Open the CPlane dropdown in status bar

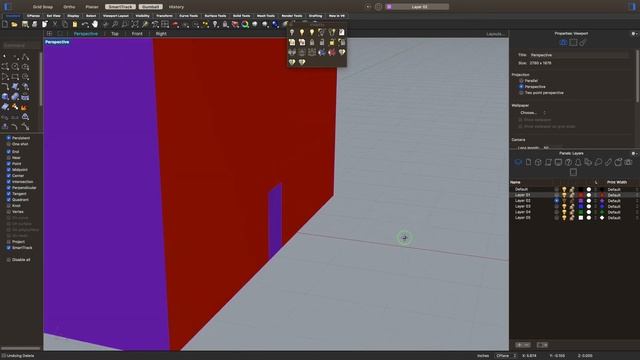pos(506,356)
